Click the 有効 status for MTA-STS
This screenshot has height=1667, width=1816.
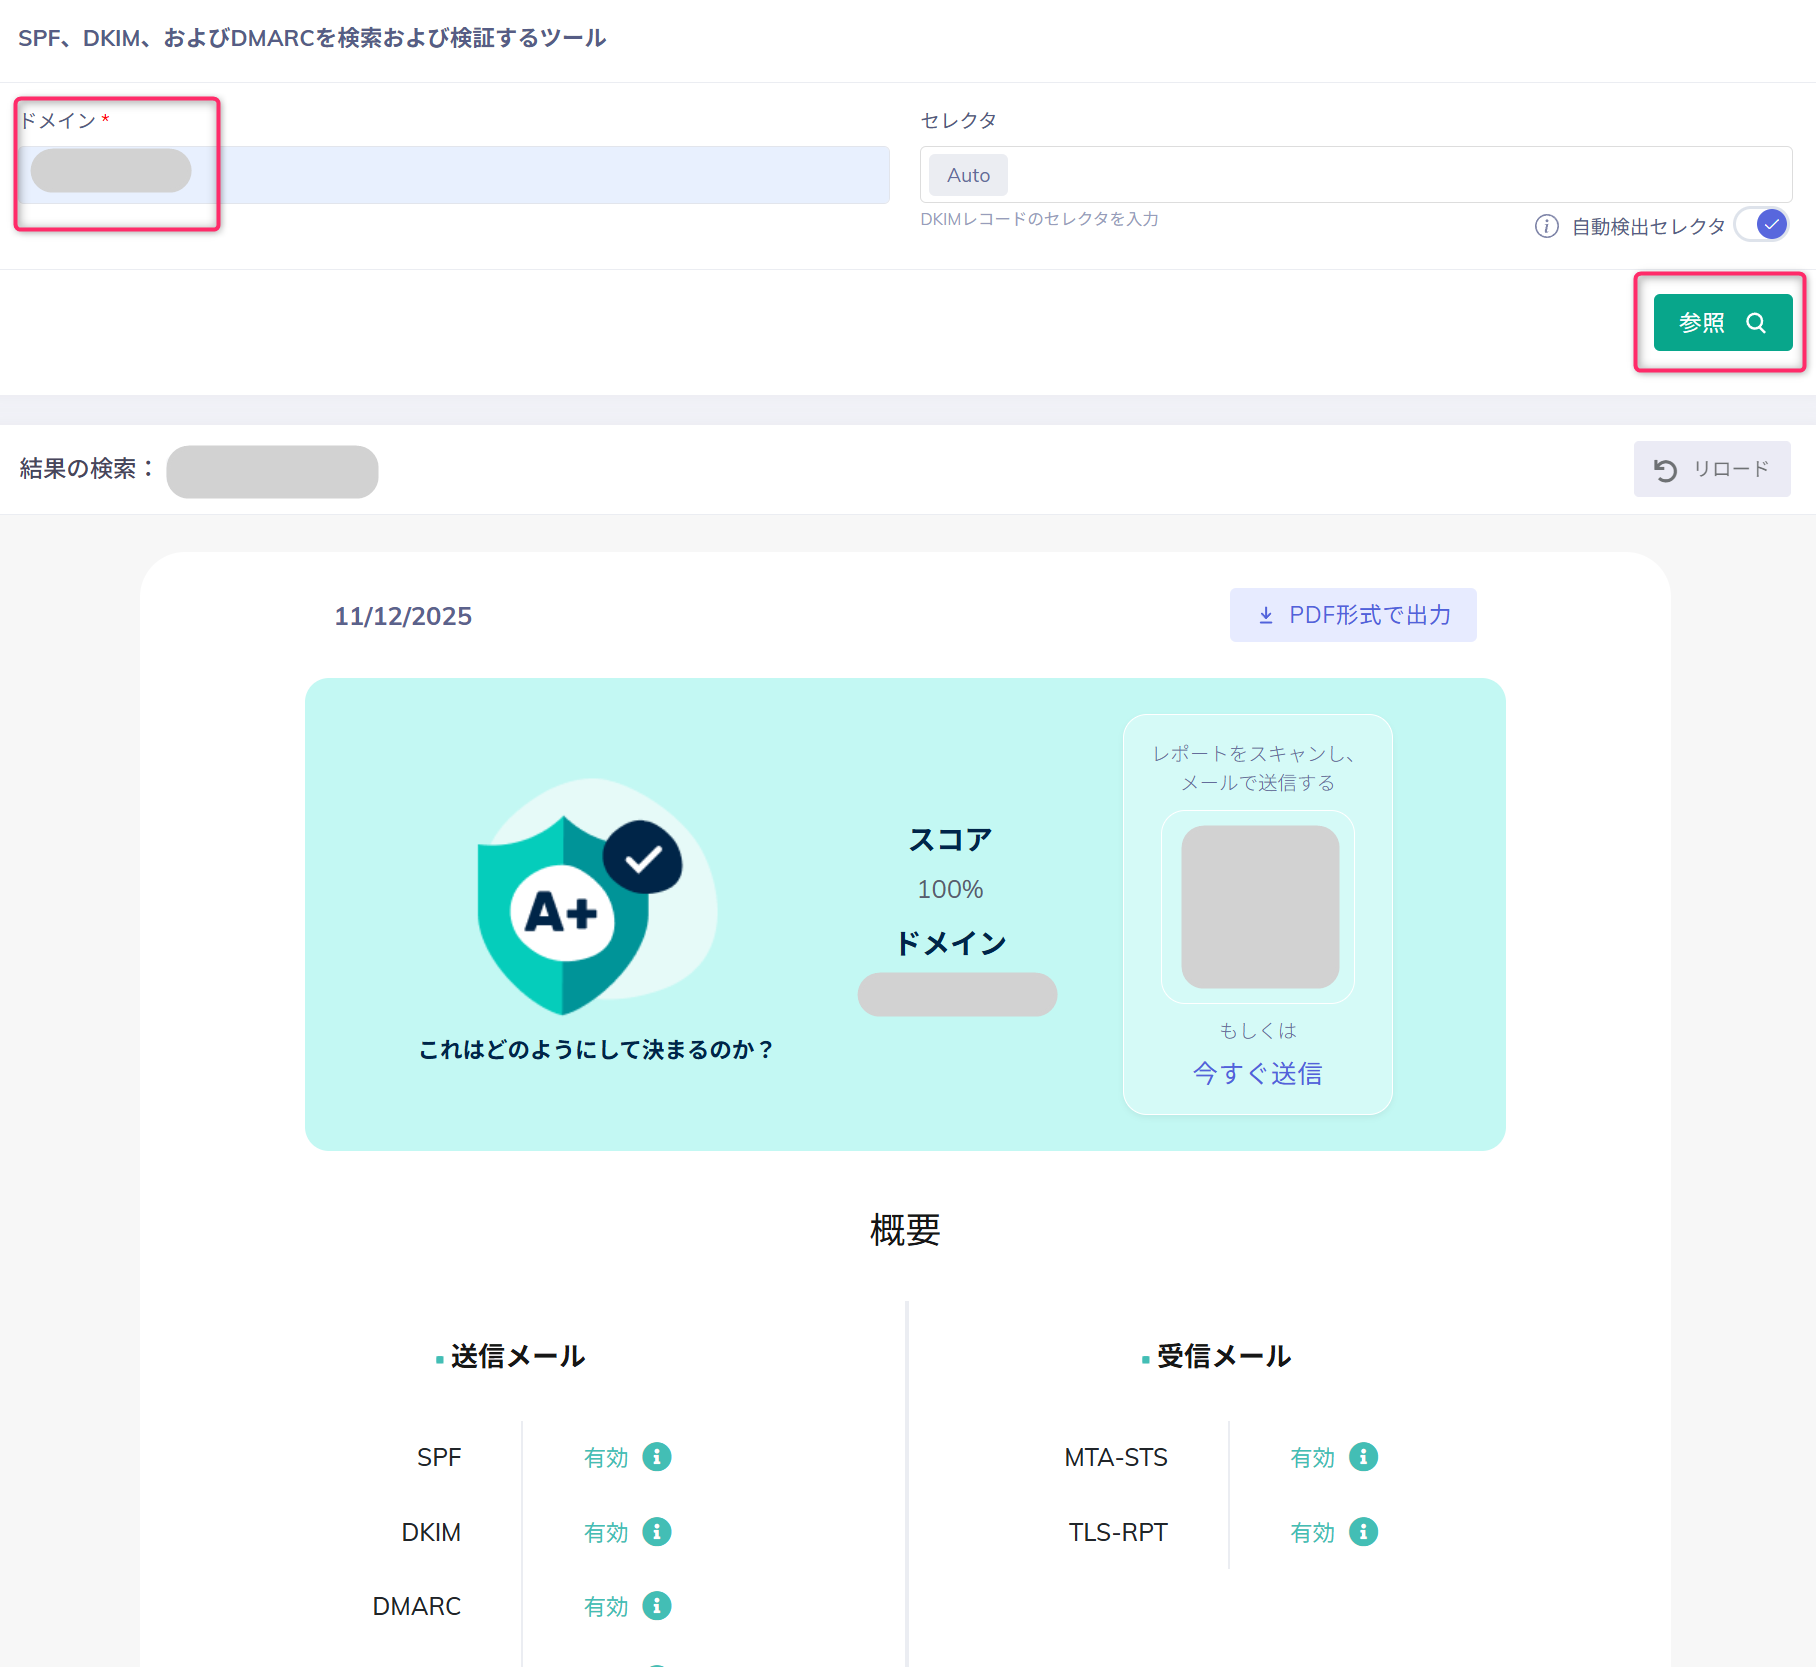pos(1312,1458)
